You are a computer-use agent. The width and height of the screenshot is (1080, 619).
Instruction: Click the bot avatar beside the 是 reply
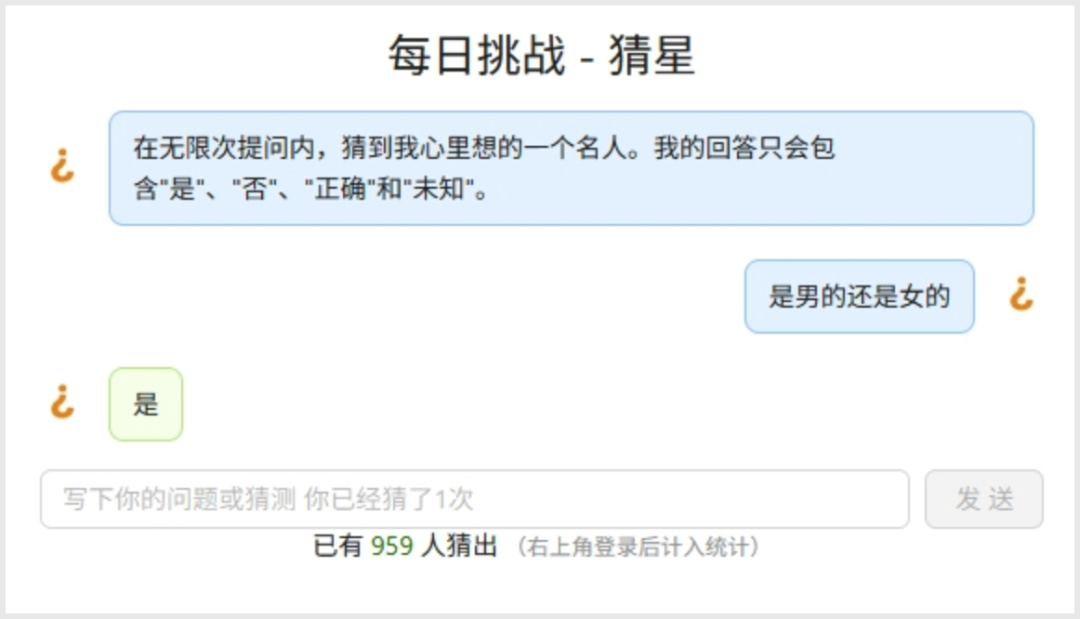point(62,402)
